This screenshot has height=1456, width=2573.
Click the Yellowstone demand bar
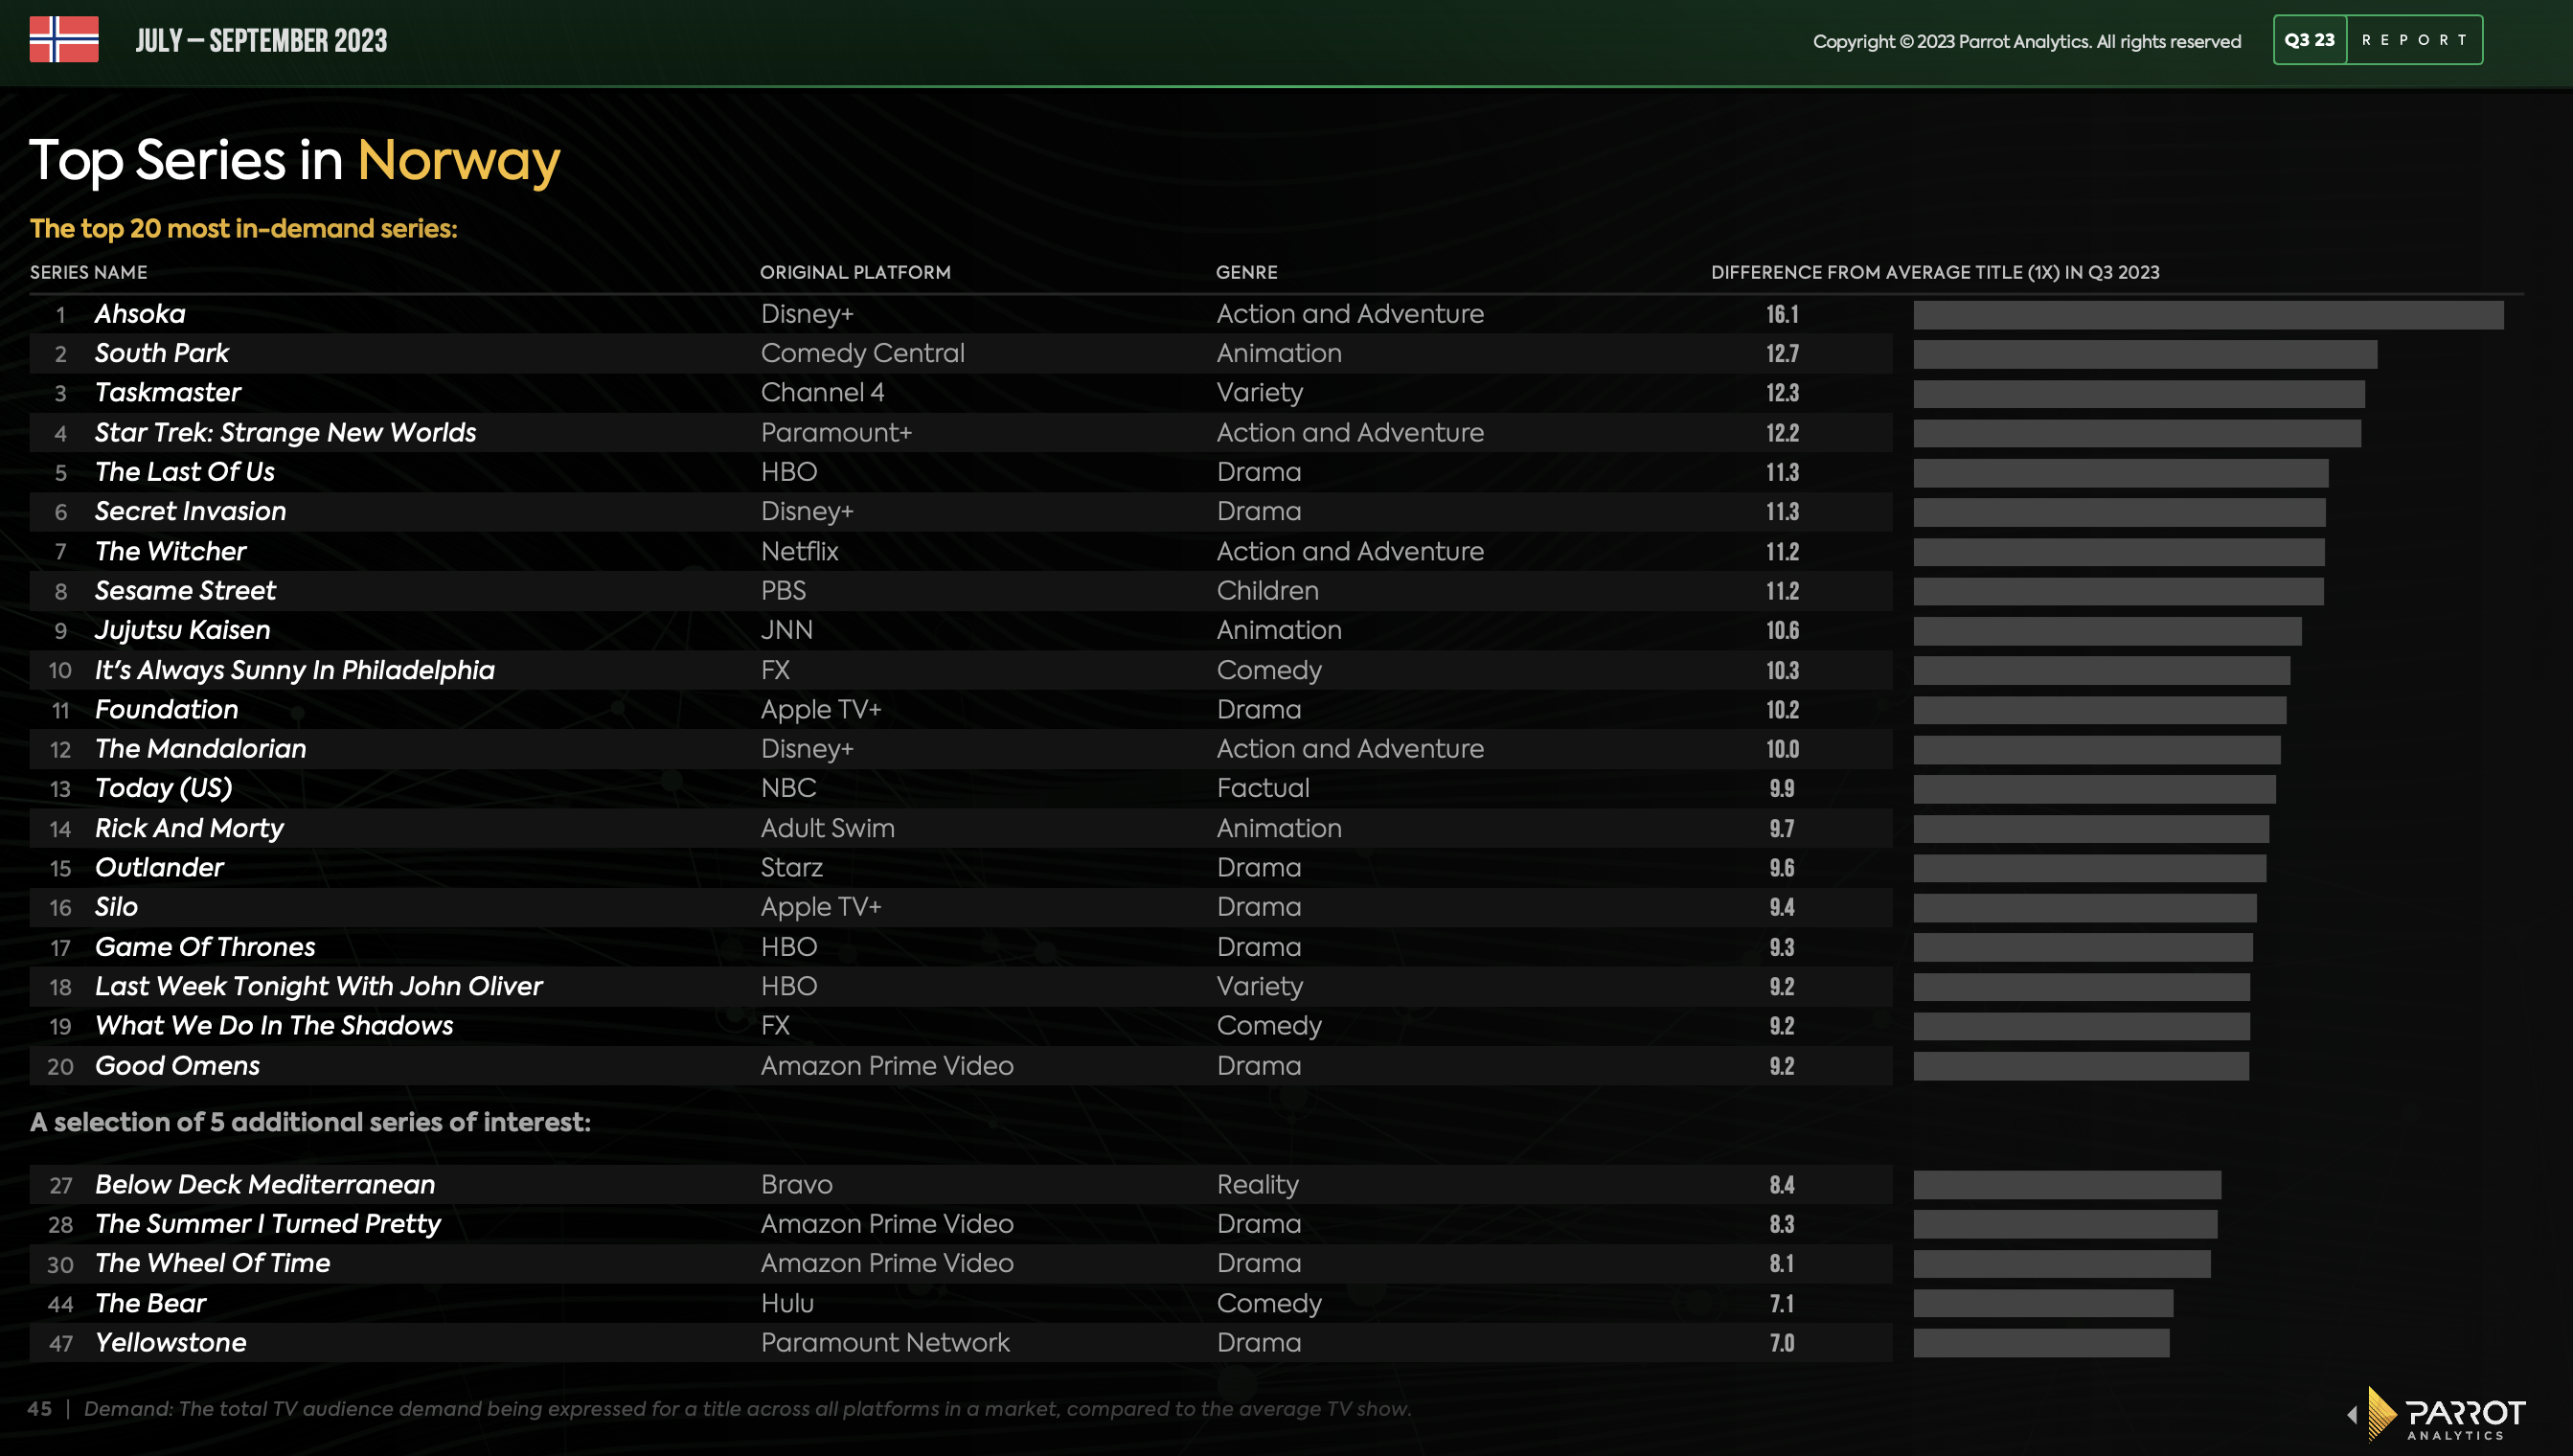2041,1343
